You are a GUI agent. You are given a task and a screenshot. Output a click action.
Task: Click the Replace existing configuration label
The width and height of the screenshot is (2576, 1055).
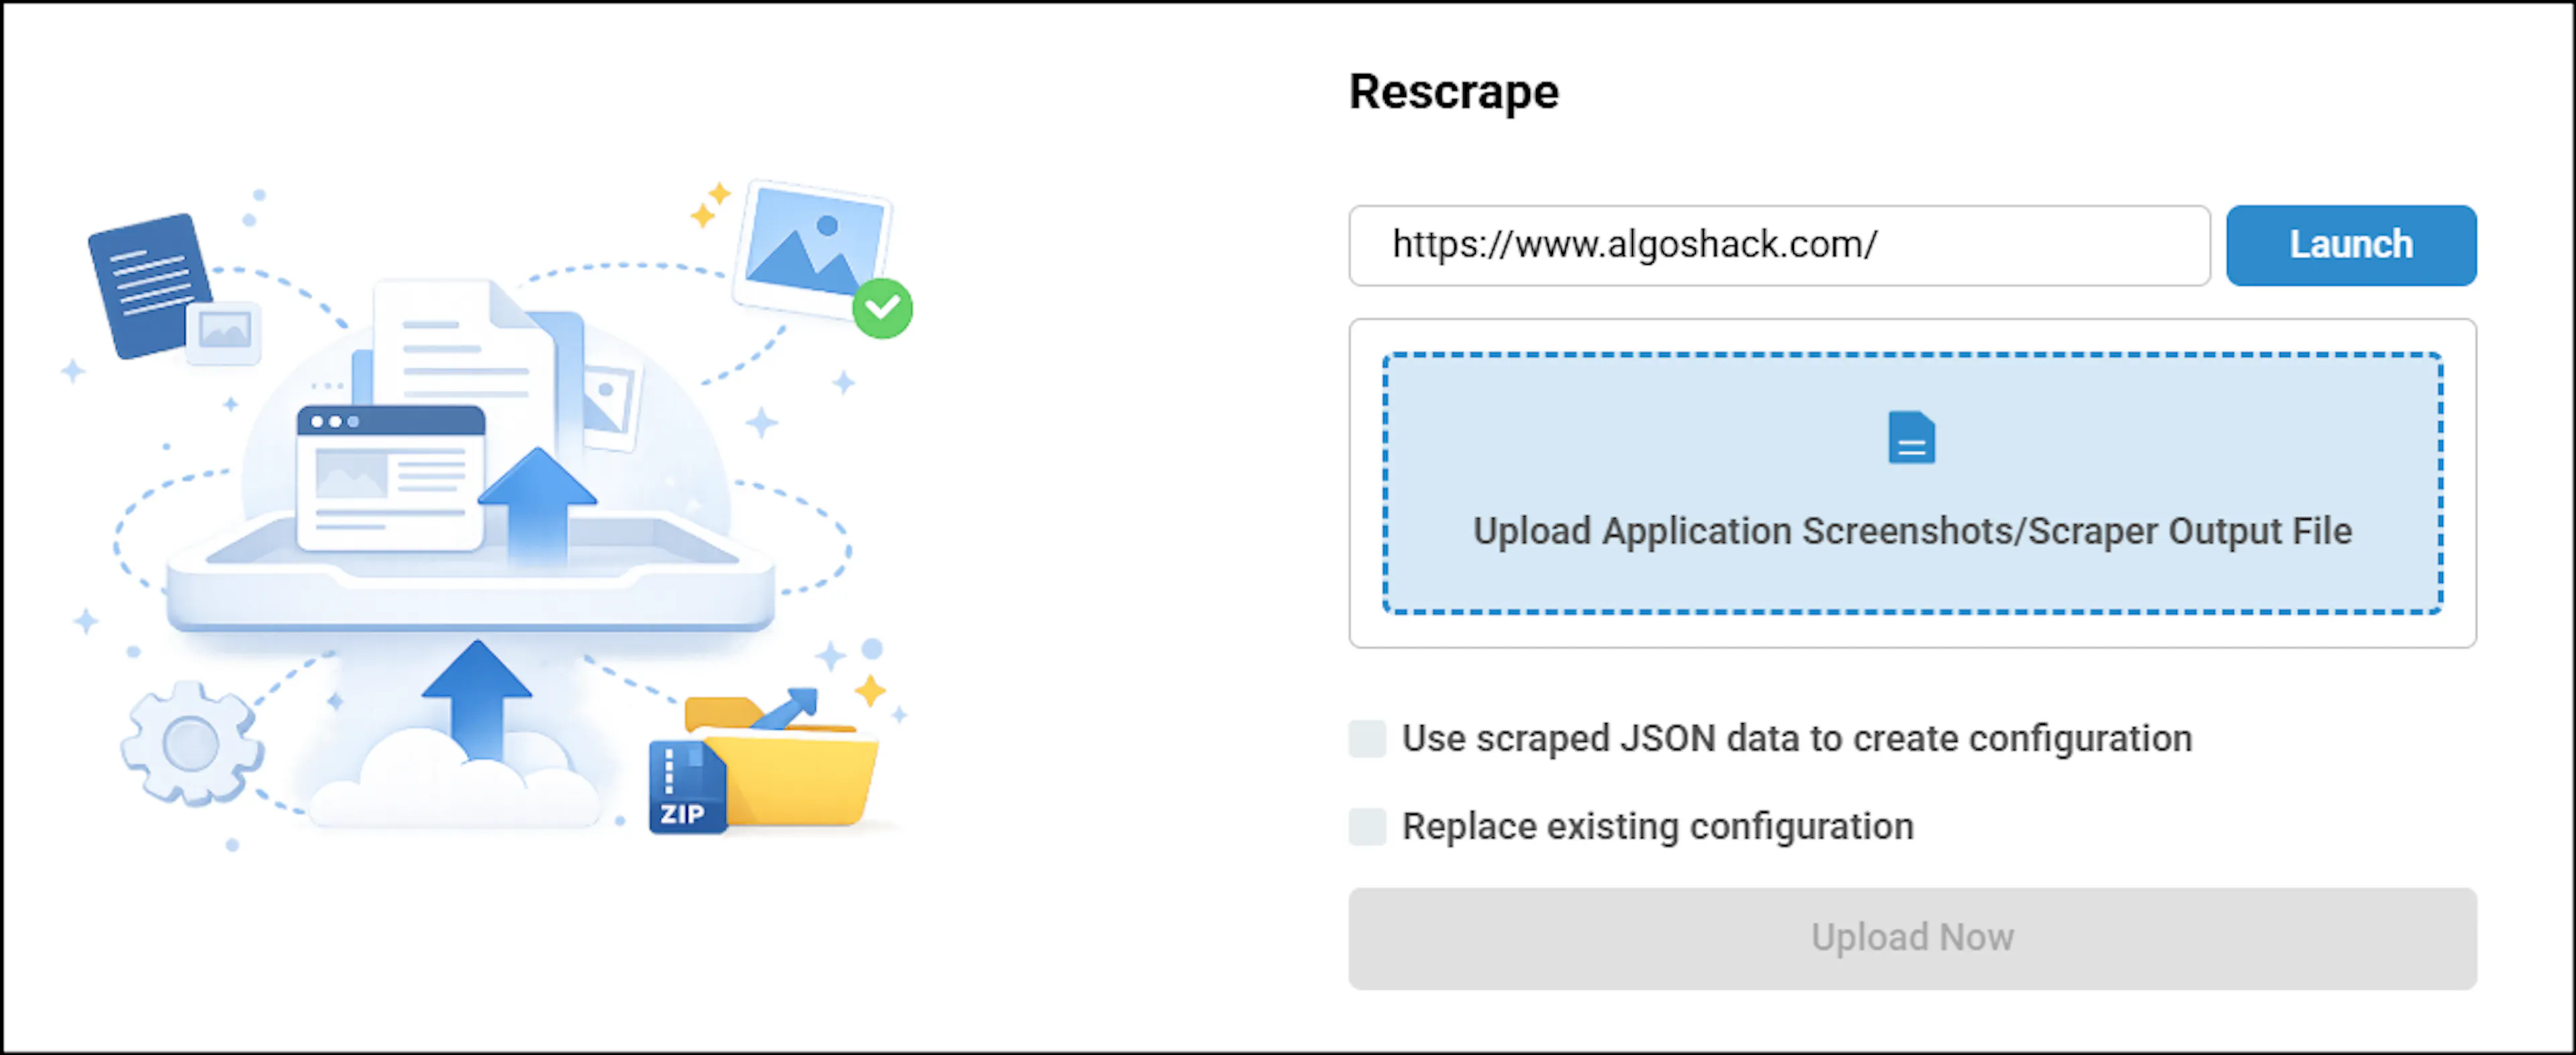(x=1657, y=827)
